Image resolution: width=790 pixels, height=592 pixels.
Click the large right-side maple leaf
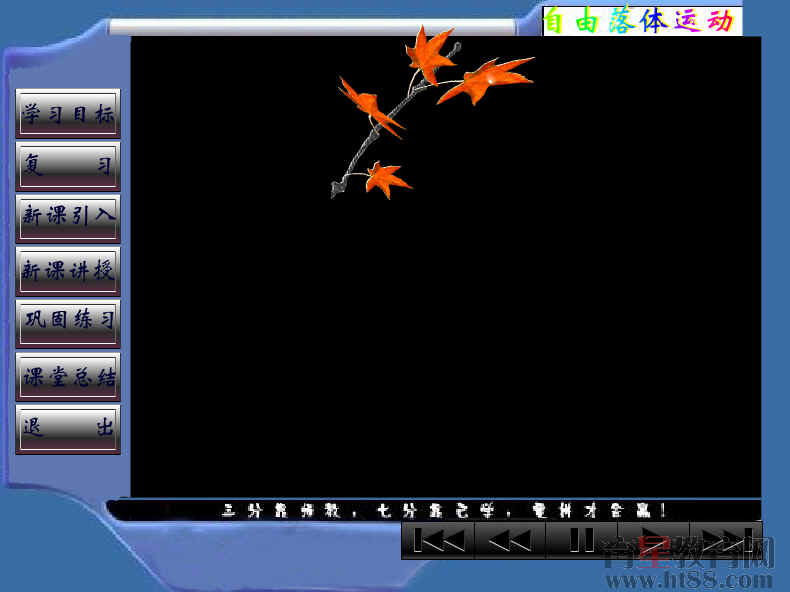point(486,78)
